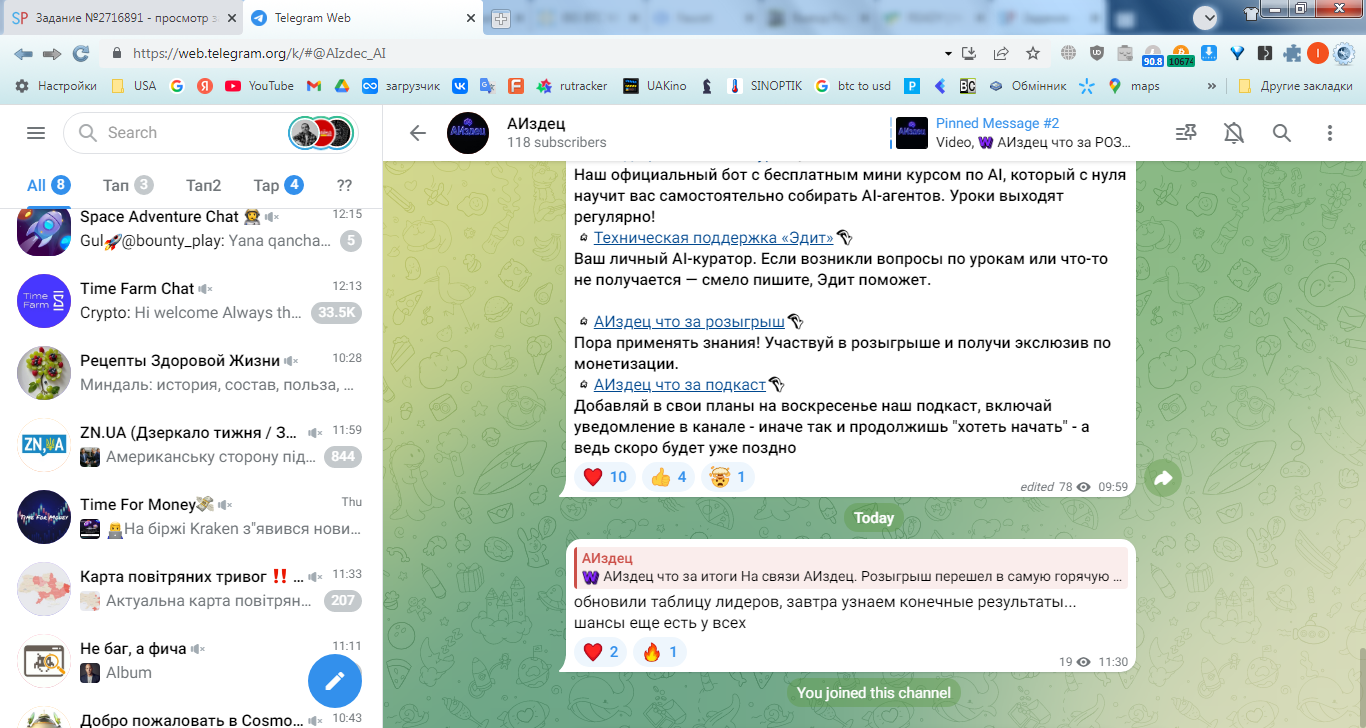Open the Другие закладки folder
This screenshot has width=1366, height=728.
pos(1295,86)
